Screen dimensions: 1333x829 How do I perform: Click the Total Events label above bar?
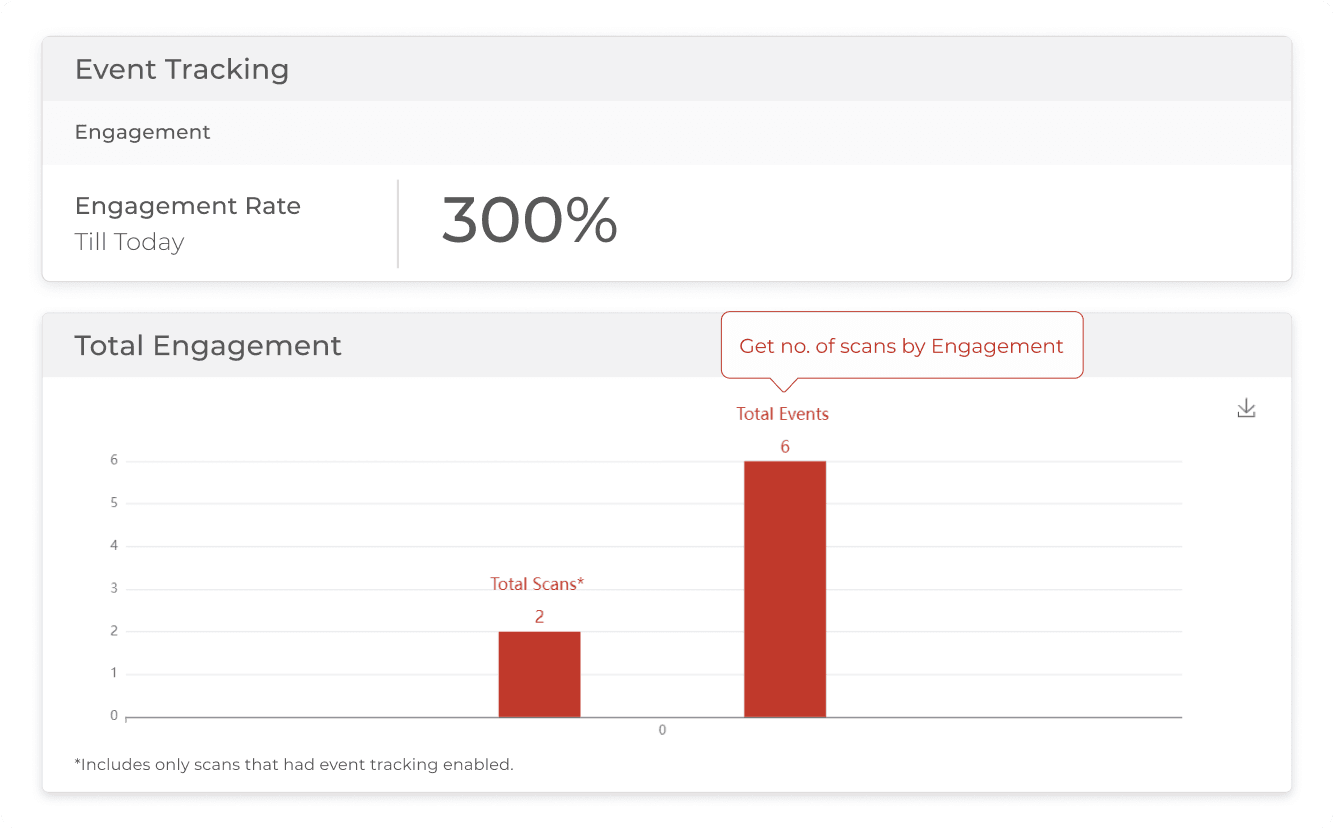click(782, 414)
